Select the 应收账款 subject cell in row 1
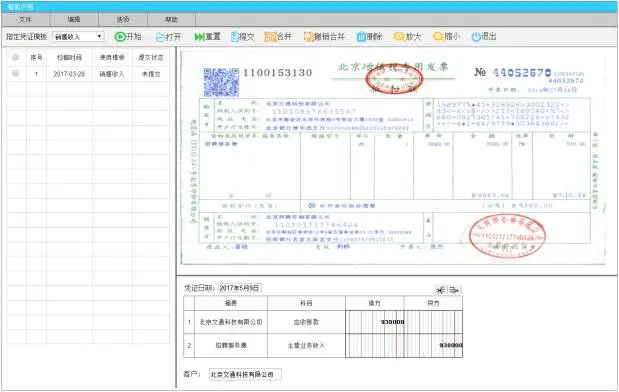The image size is (619, 392). point(306,322)
